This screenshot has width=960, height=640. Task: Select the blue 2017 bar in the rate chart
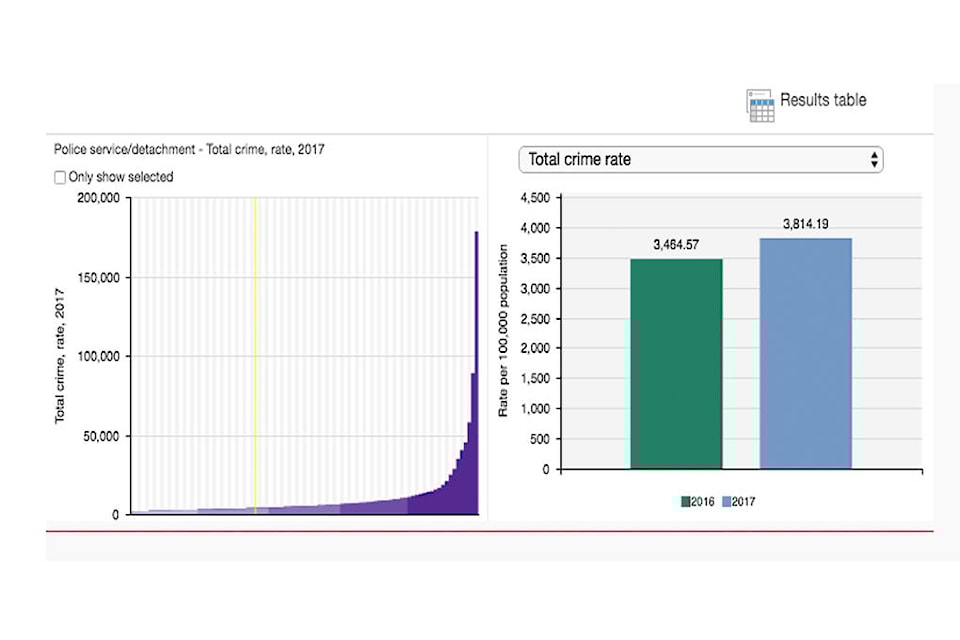coord(806,354)
